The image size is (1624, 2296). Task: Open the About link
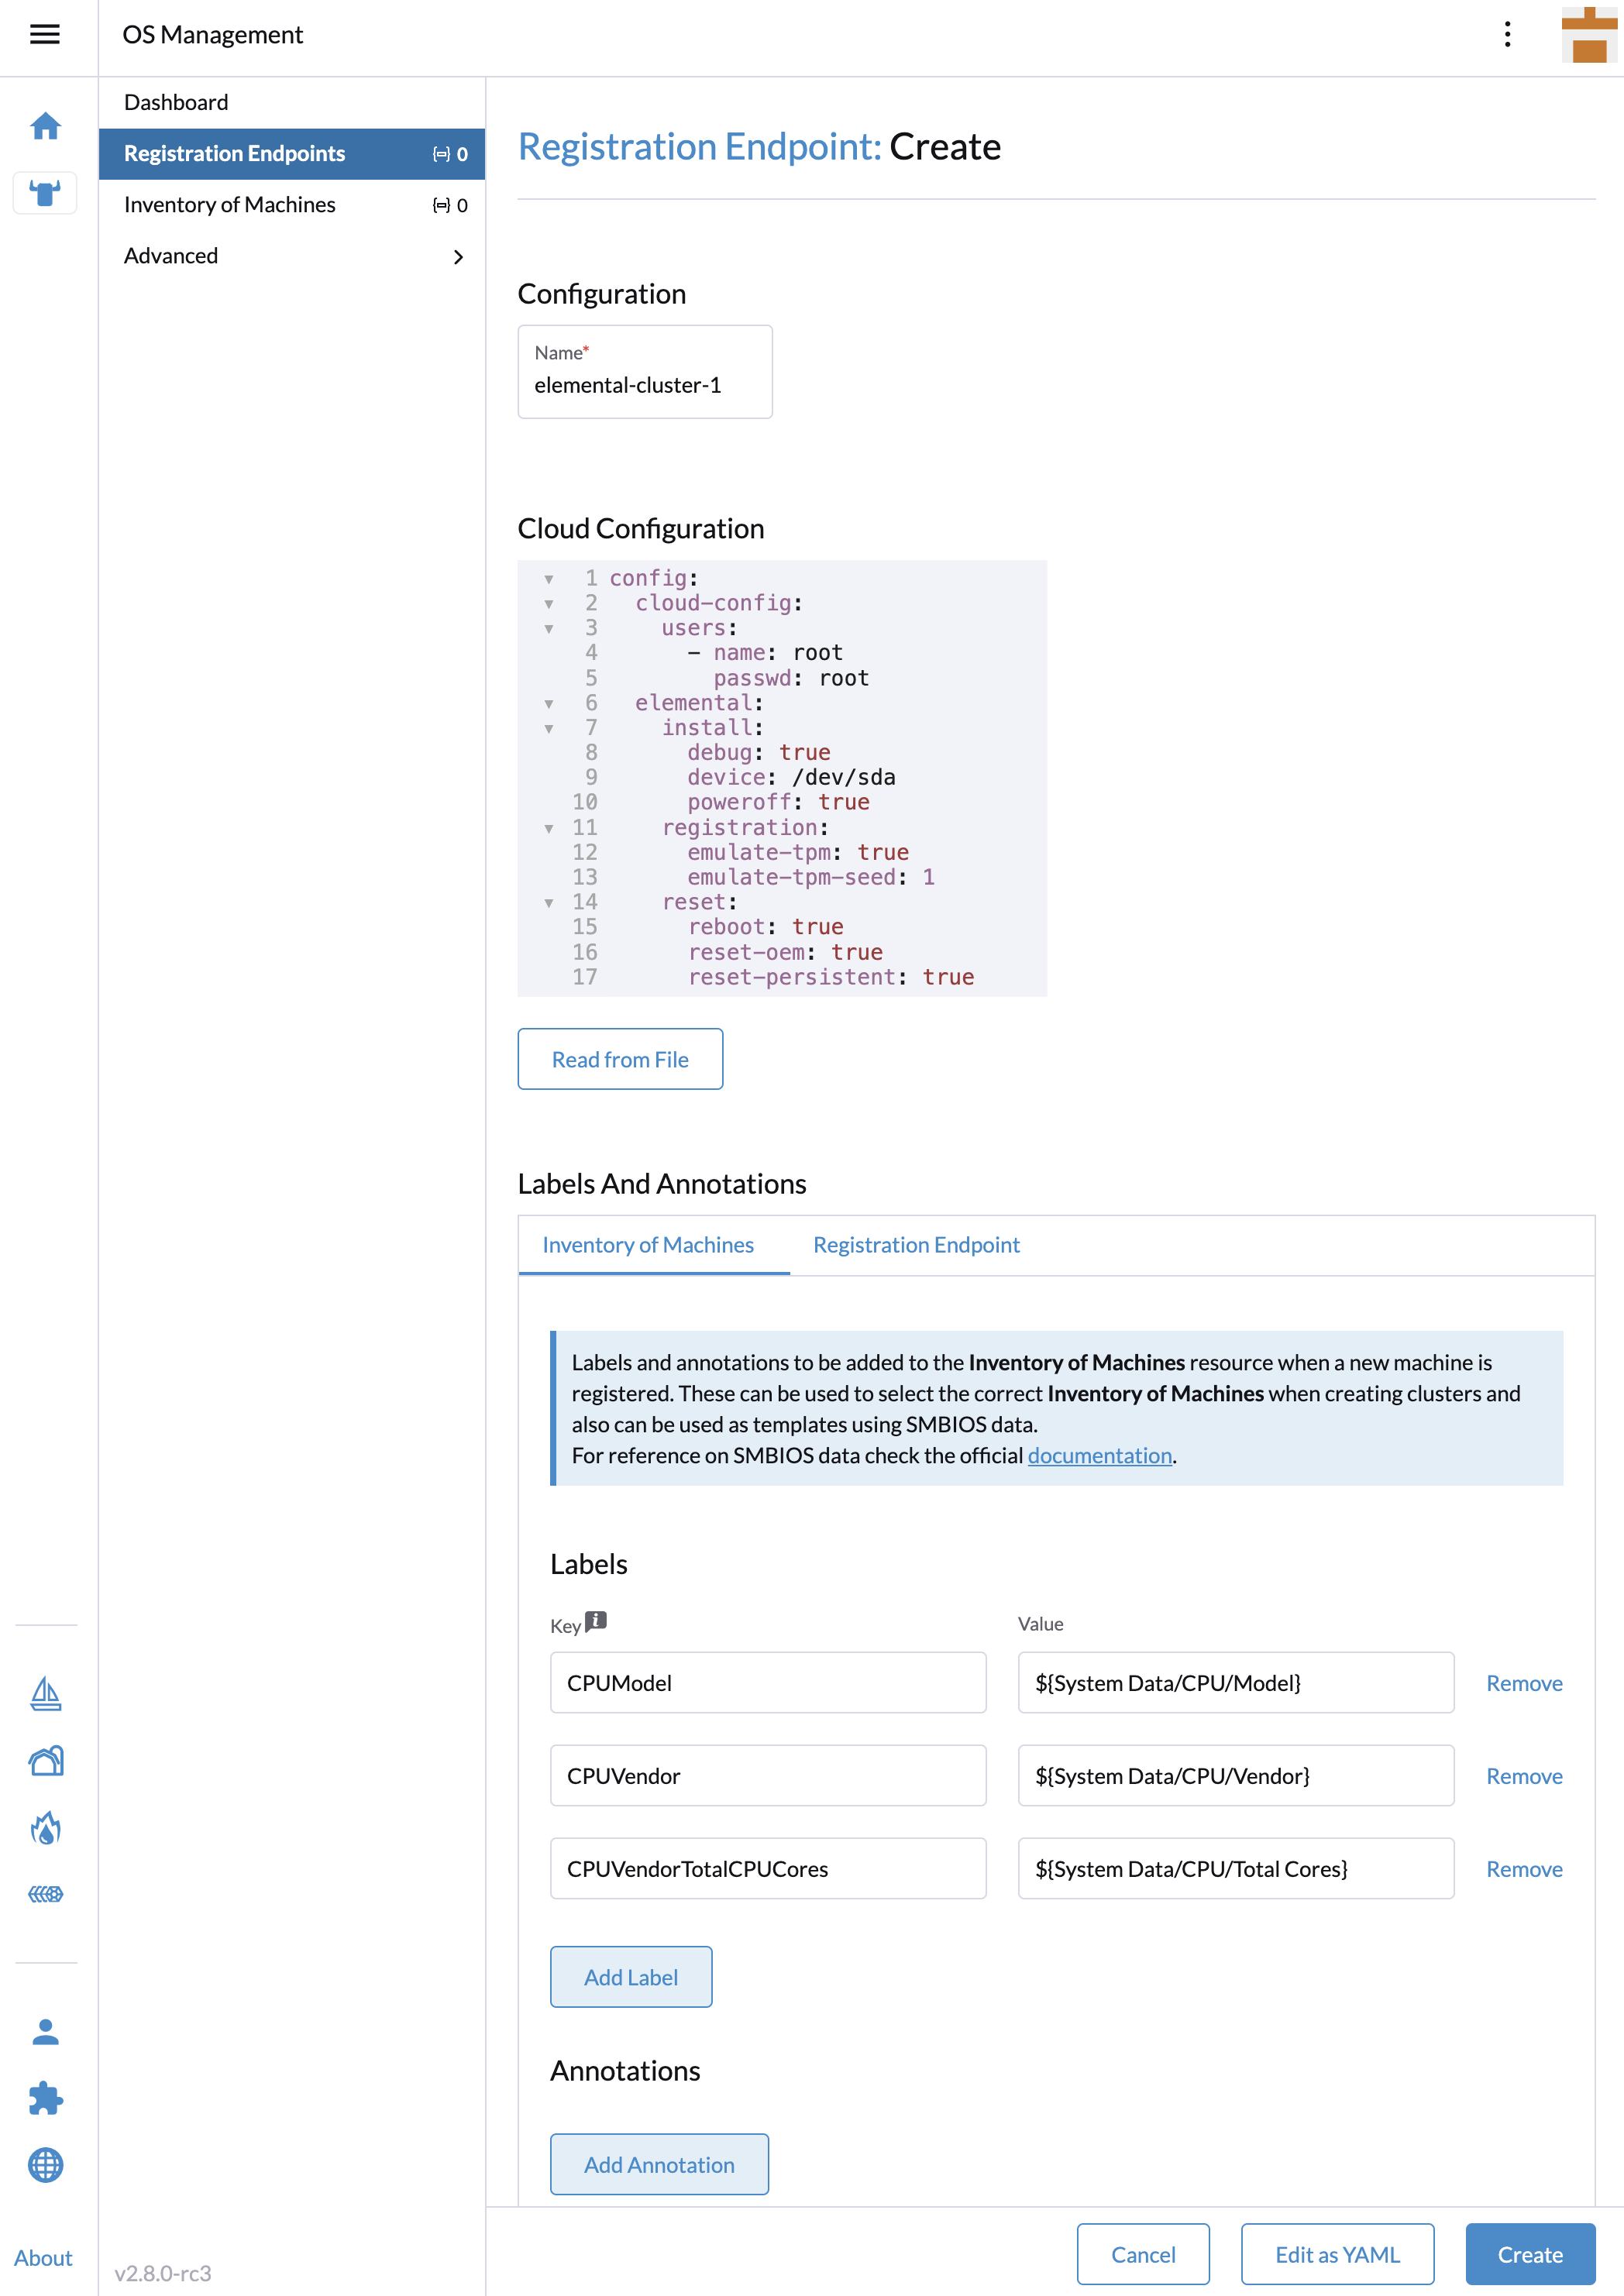click(43, 2258)
